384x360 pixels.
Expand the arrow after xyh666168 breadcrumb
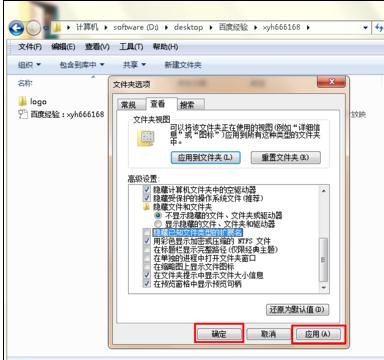click(308, 28)
